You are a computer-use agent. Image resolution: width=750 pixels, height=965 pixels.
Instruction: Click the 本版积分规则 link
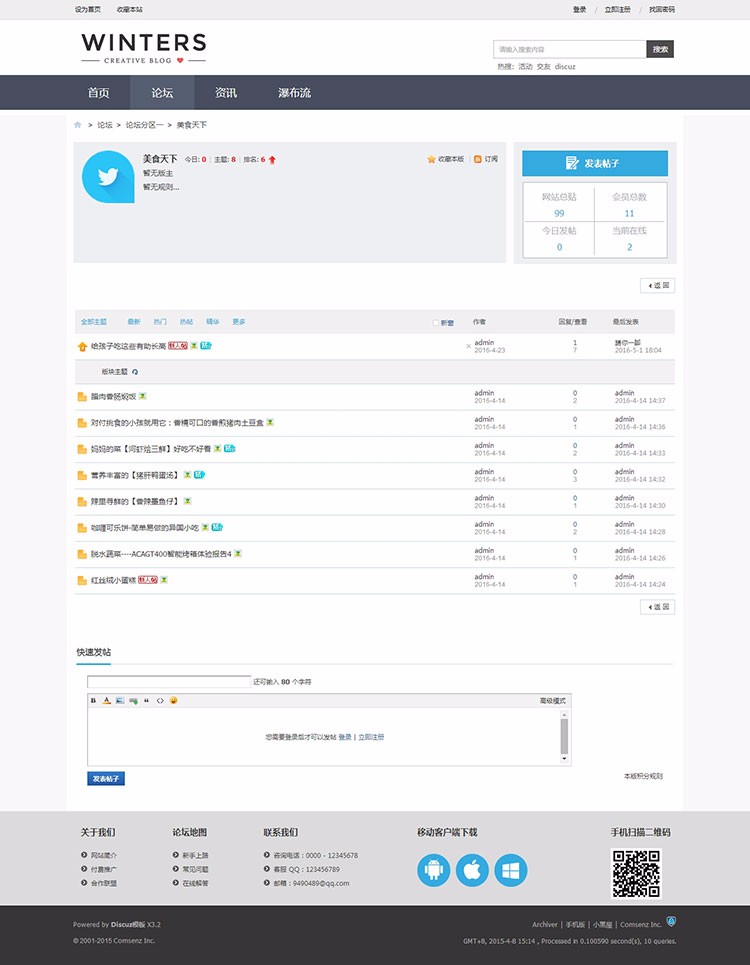click(643, 777)
